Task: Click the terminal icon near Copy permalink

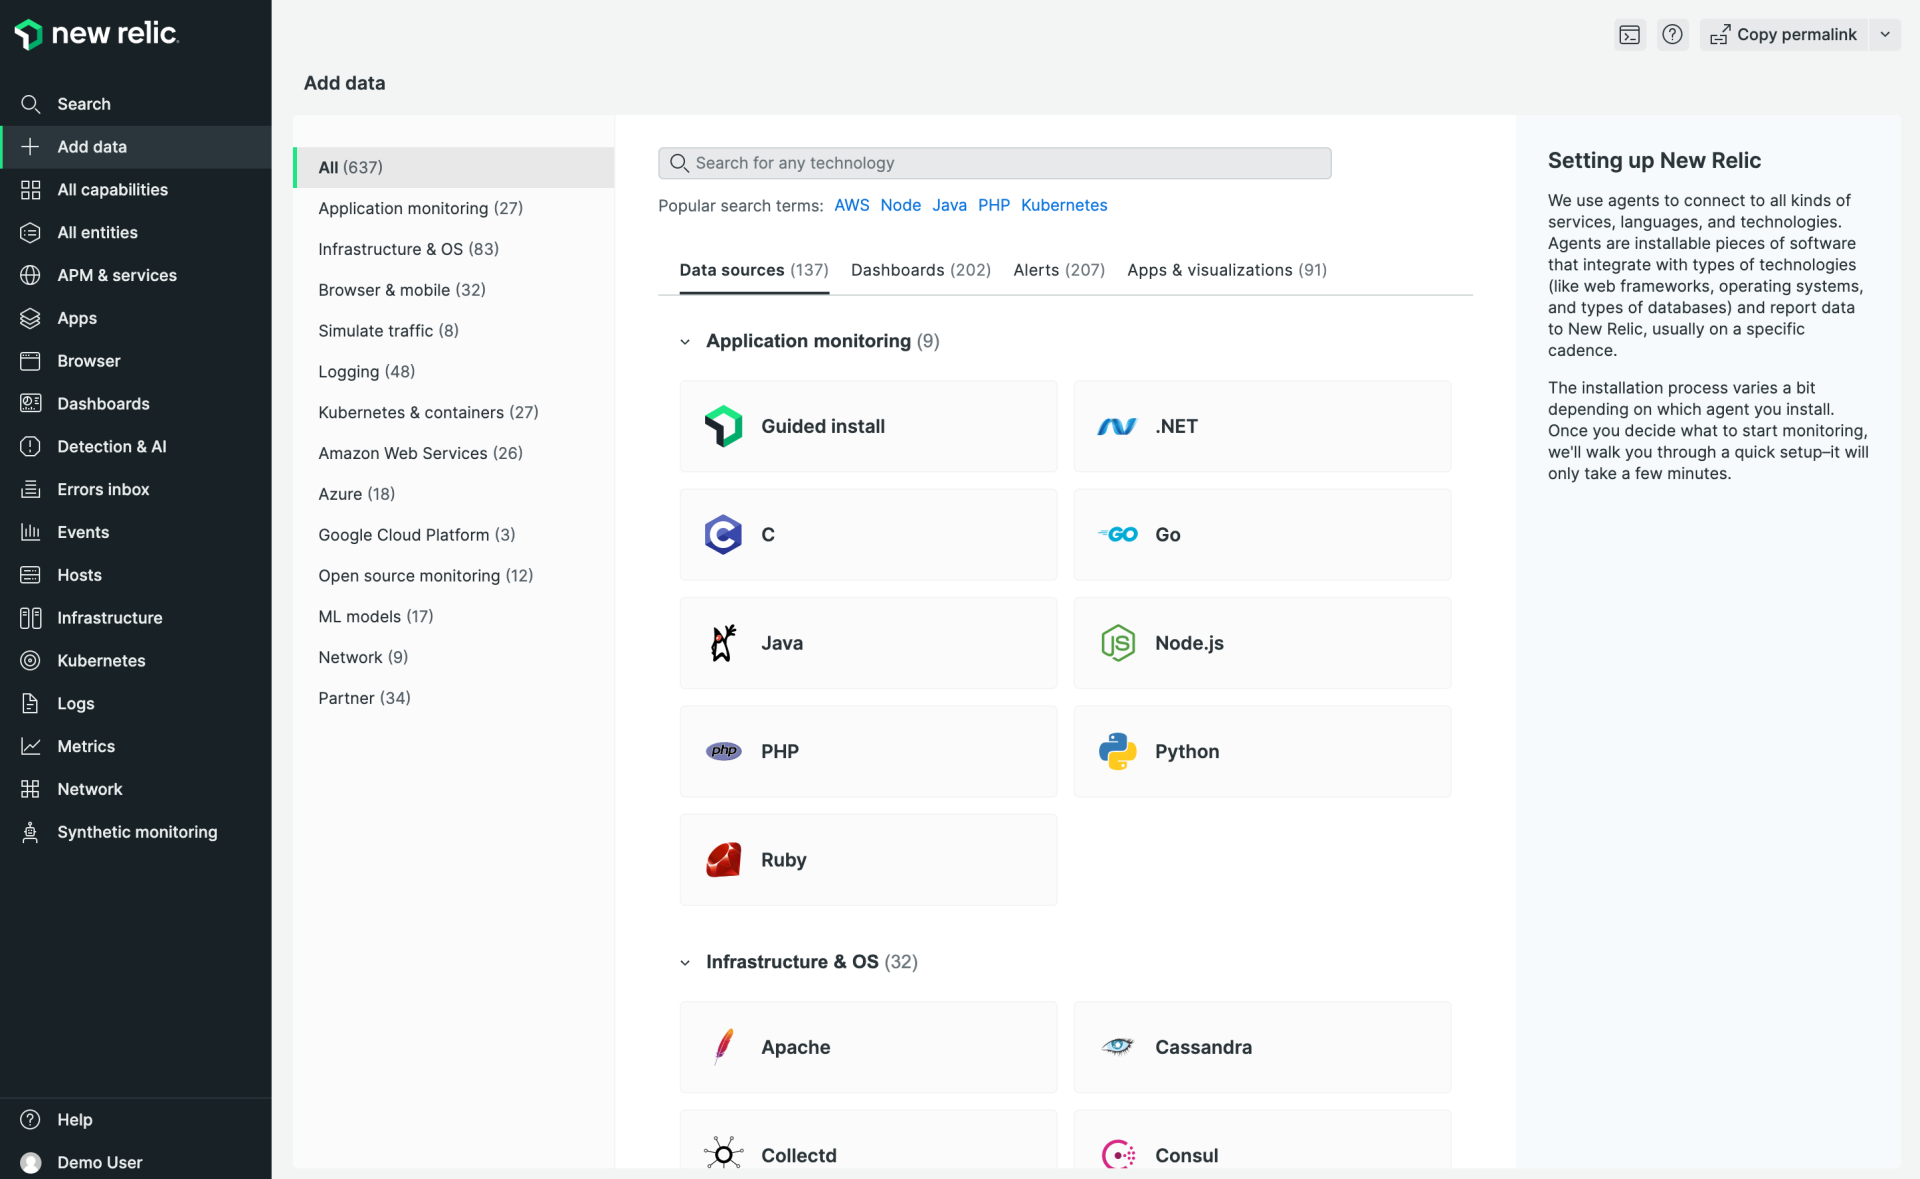Action: (x=1629, y=34)
